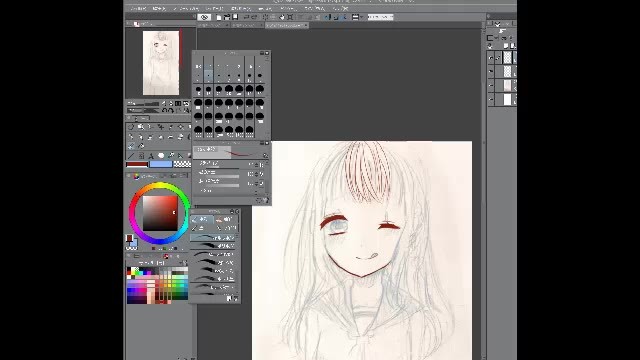Screen dimensions: 640x360
Task: Toggle Snap to Ruler in command bar
Action: (328, 17)
